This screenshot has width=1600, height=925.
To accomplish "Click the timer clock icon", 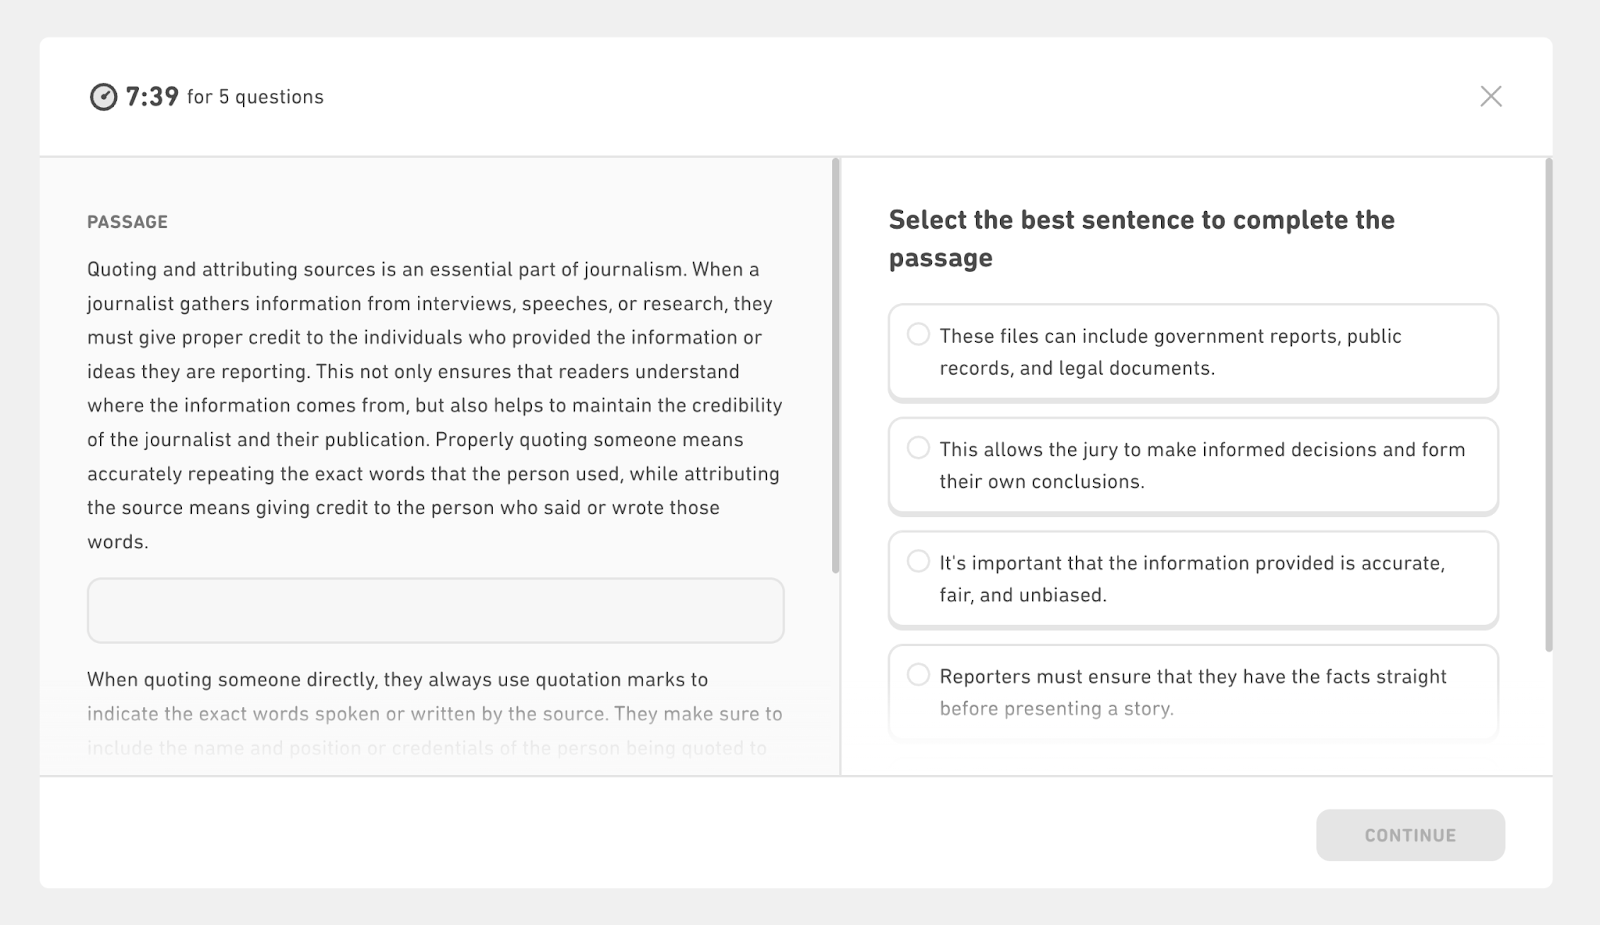I will [104, 97].
